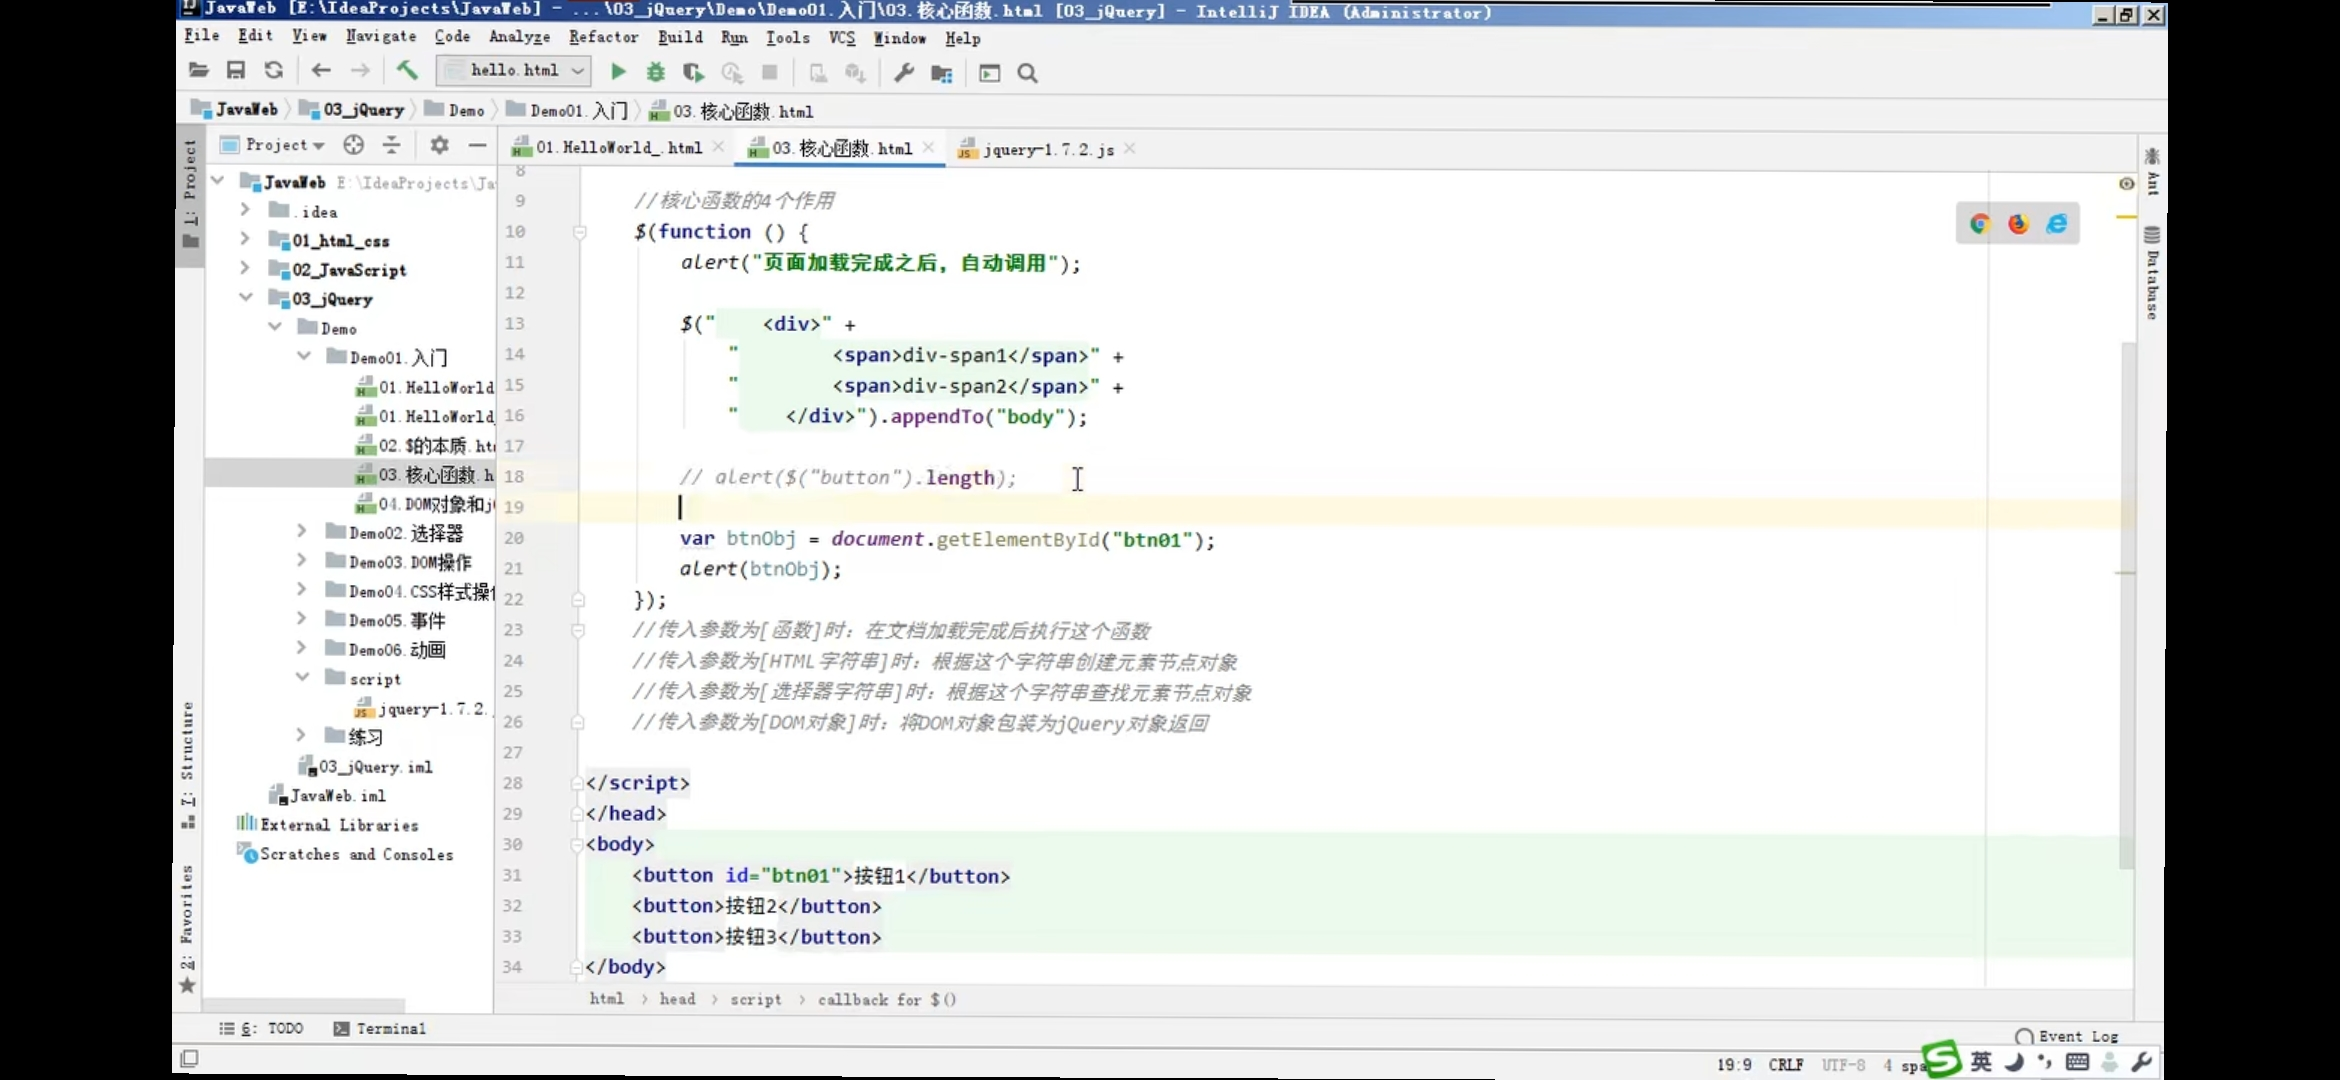2340x1080 pixels.
Task: Click the script breadcrumb at editor bottom
Action: tap(756, 999)
